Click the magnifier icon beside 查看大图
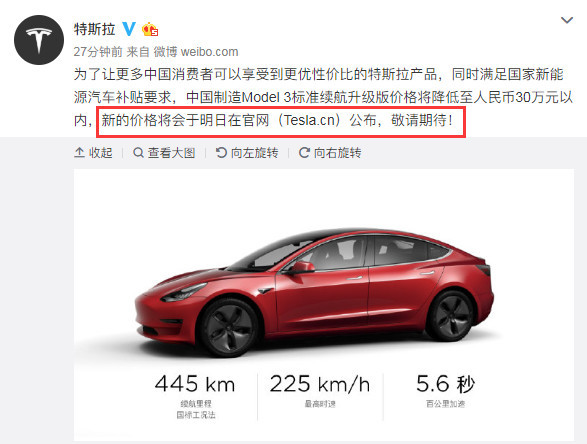 pos(138,153)
